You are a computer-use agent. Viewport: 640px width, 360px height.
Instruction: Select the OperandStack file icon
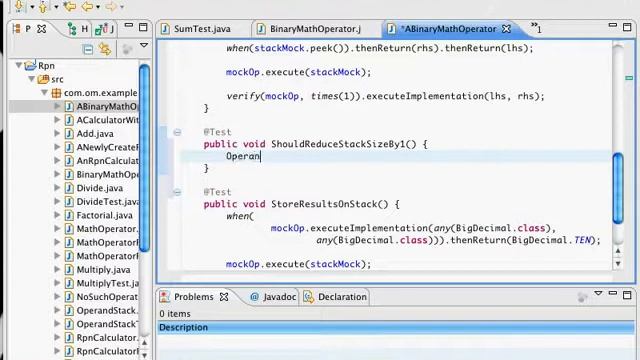click(x=69, y=311)
